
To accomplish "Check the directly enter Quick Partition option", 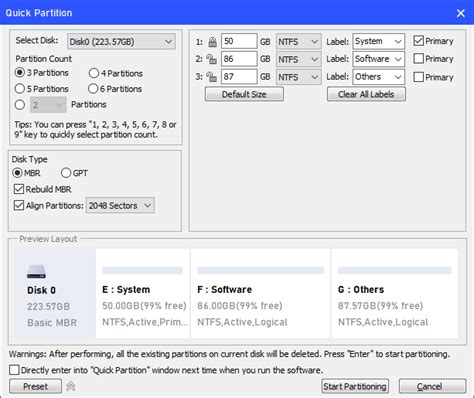I will coord(14,370).
